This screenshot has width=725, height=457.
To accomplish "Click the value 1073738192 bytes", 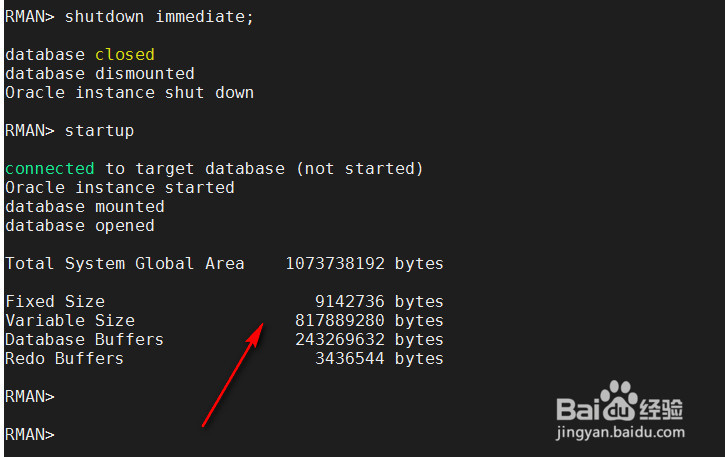I will pos(364,263).
